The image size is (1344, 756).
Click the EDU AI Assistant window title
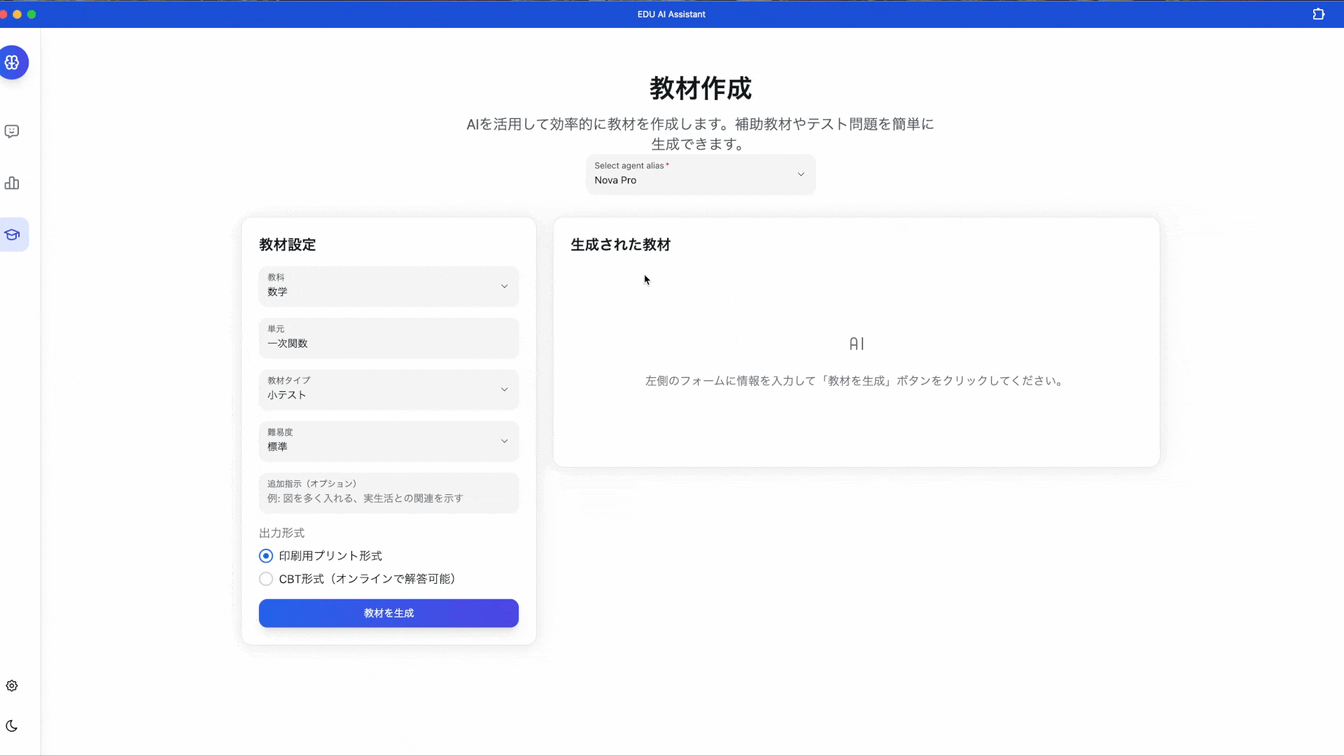(x=671, y=14)
